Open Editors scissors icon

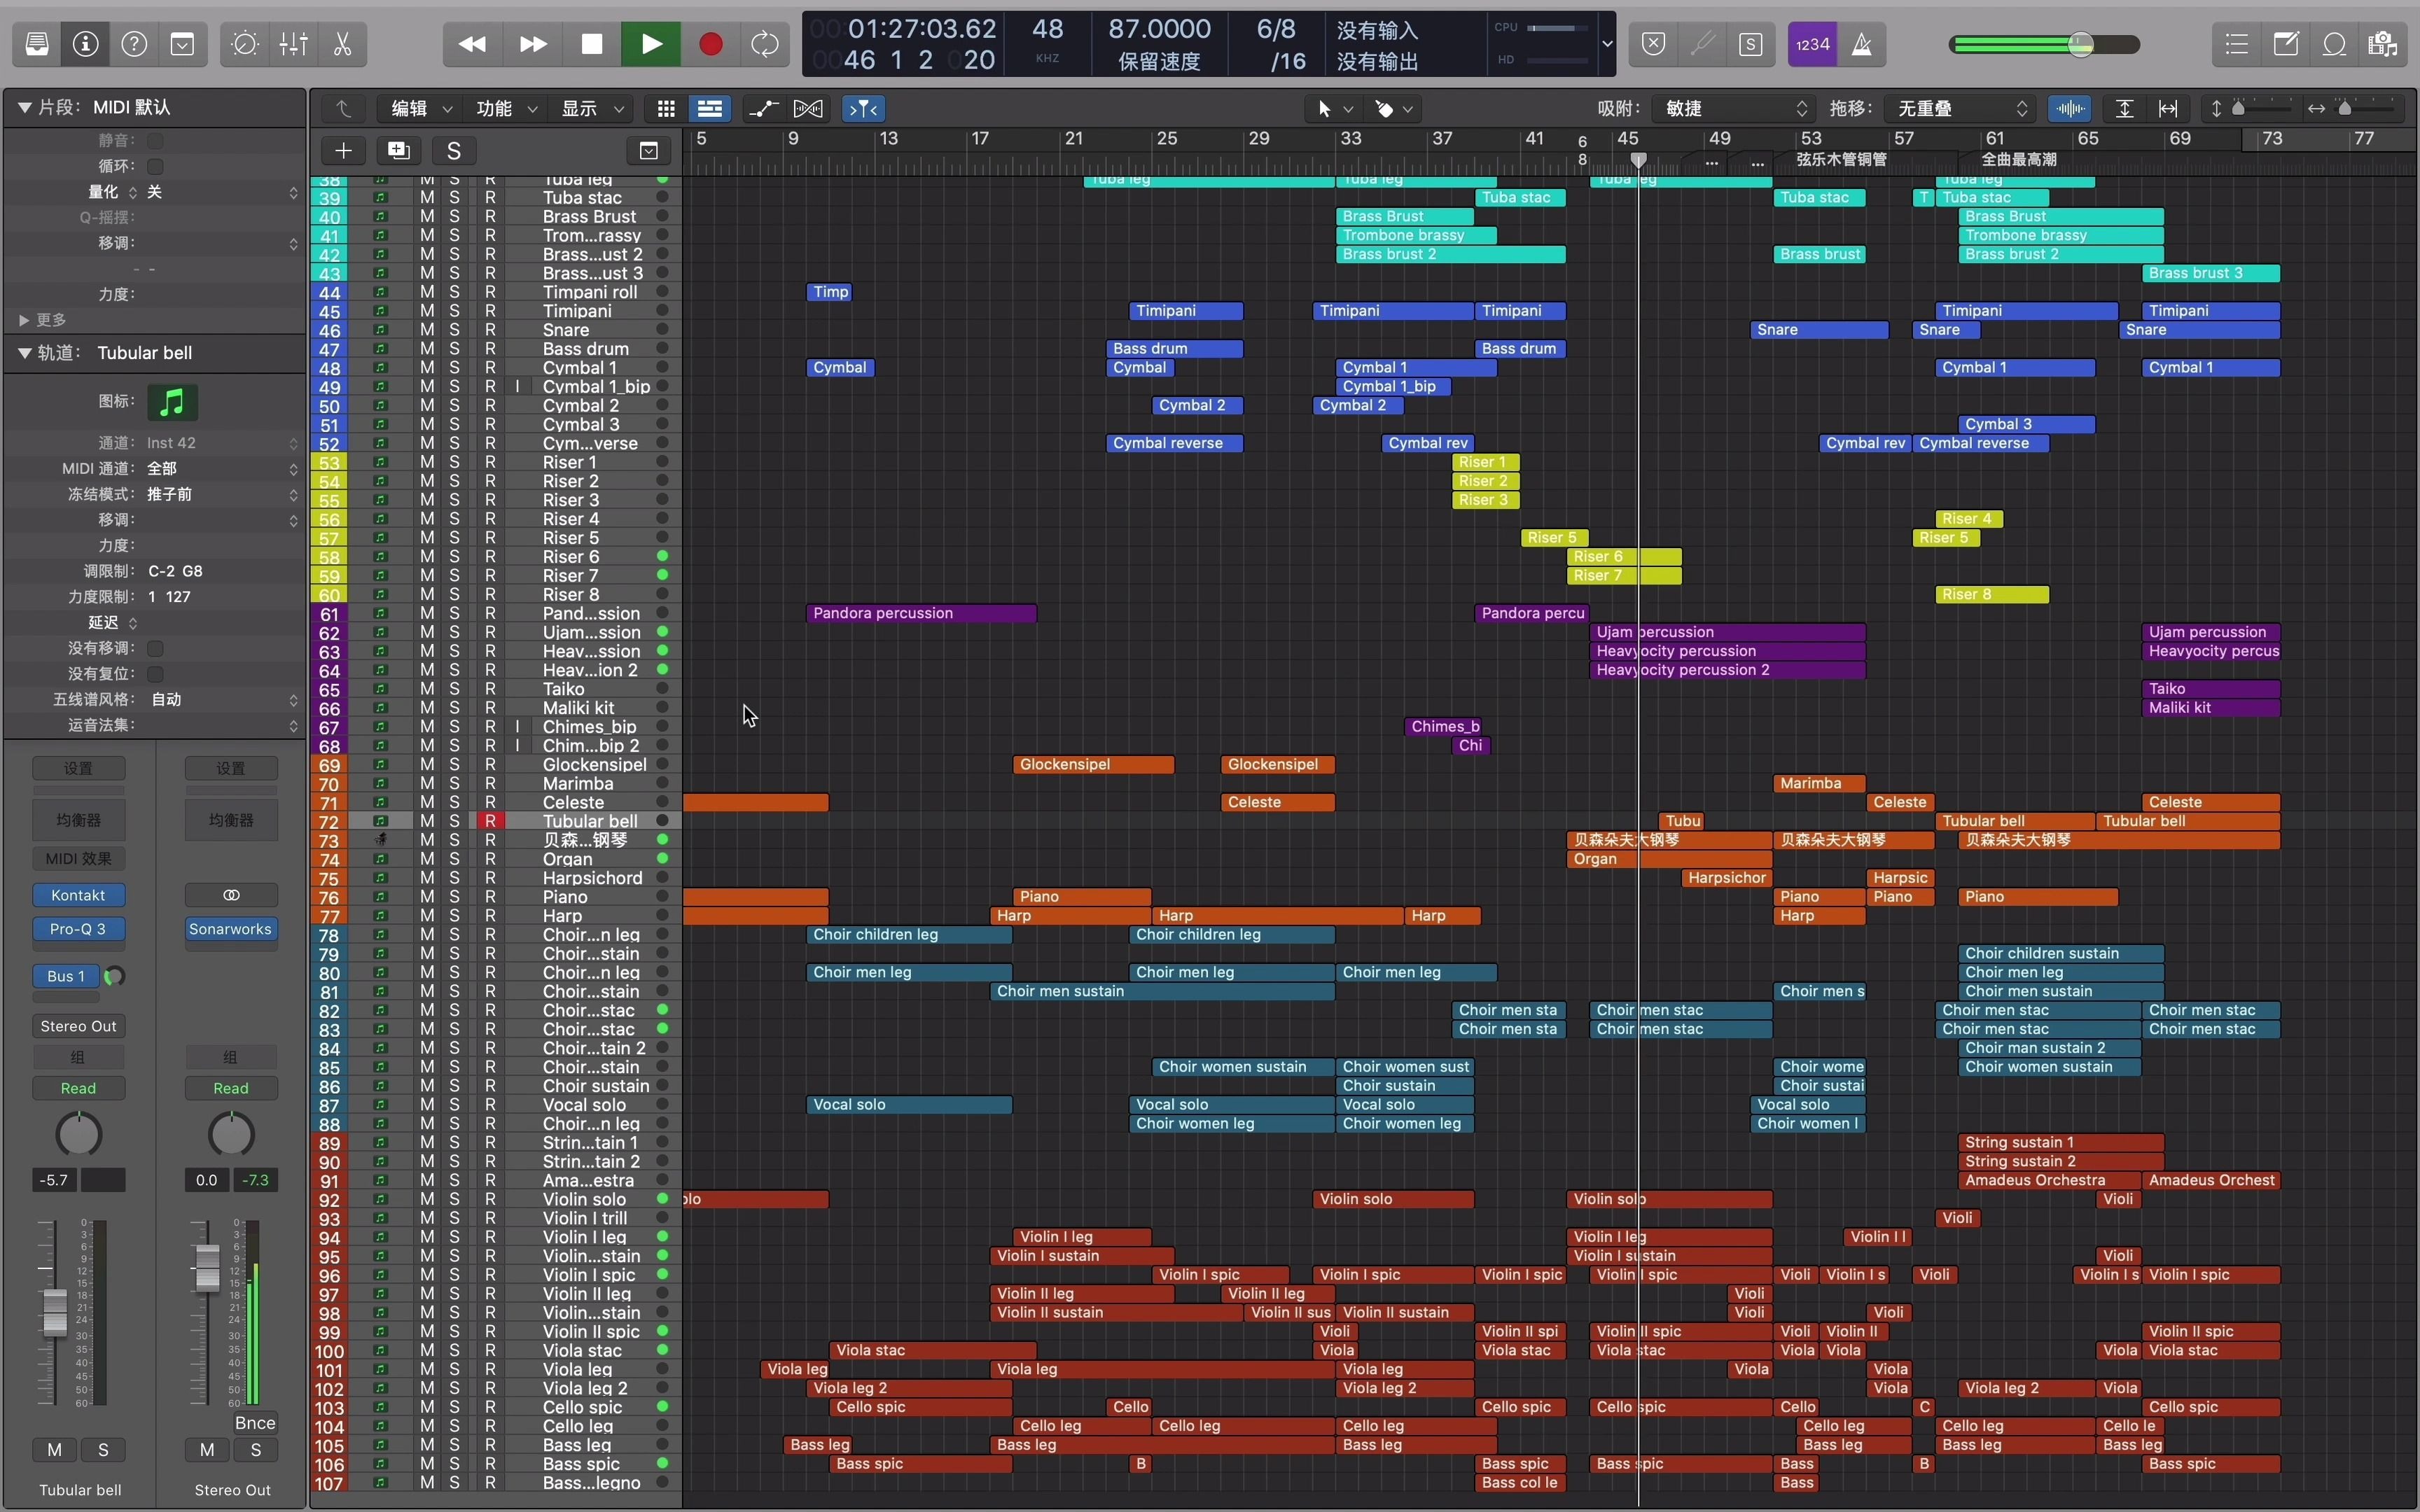click(342, 44)
